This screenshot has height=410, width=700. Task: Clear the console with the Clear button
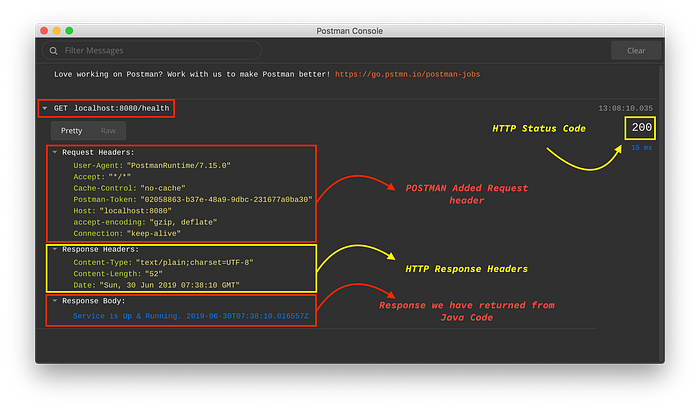pos(636,50)
